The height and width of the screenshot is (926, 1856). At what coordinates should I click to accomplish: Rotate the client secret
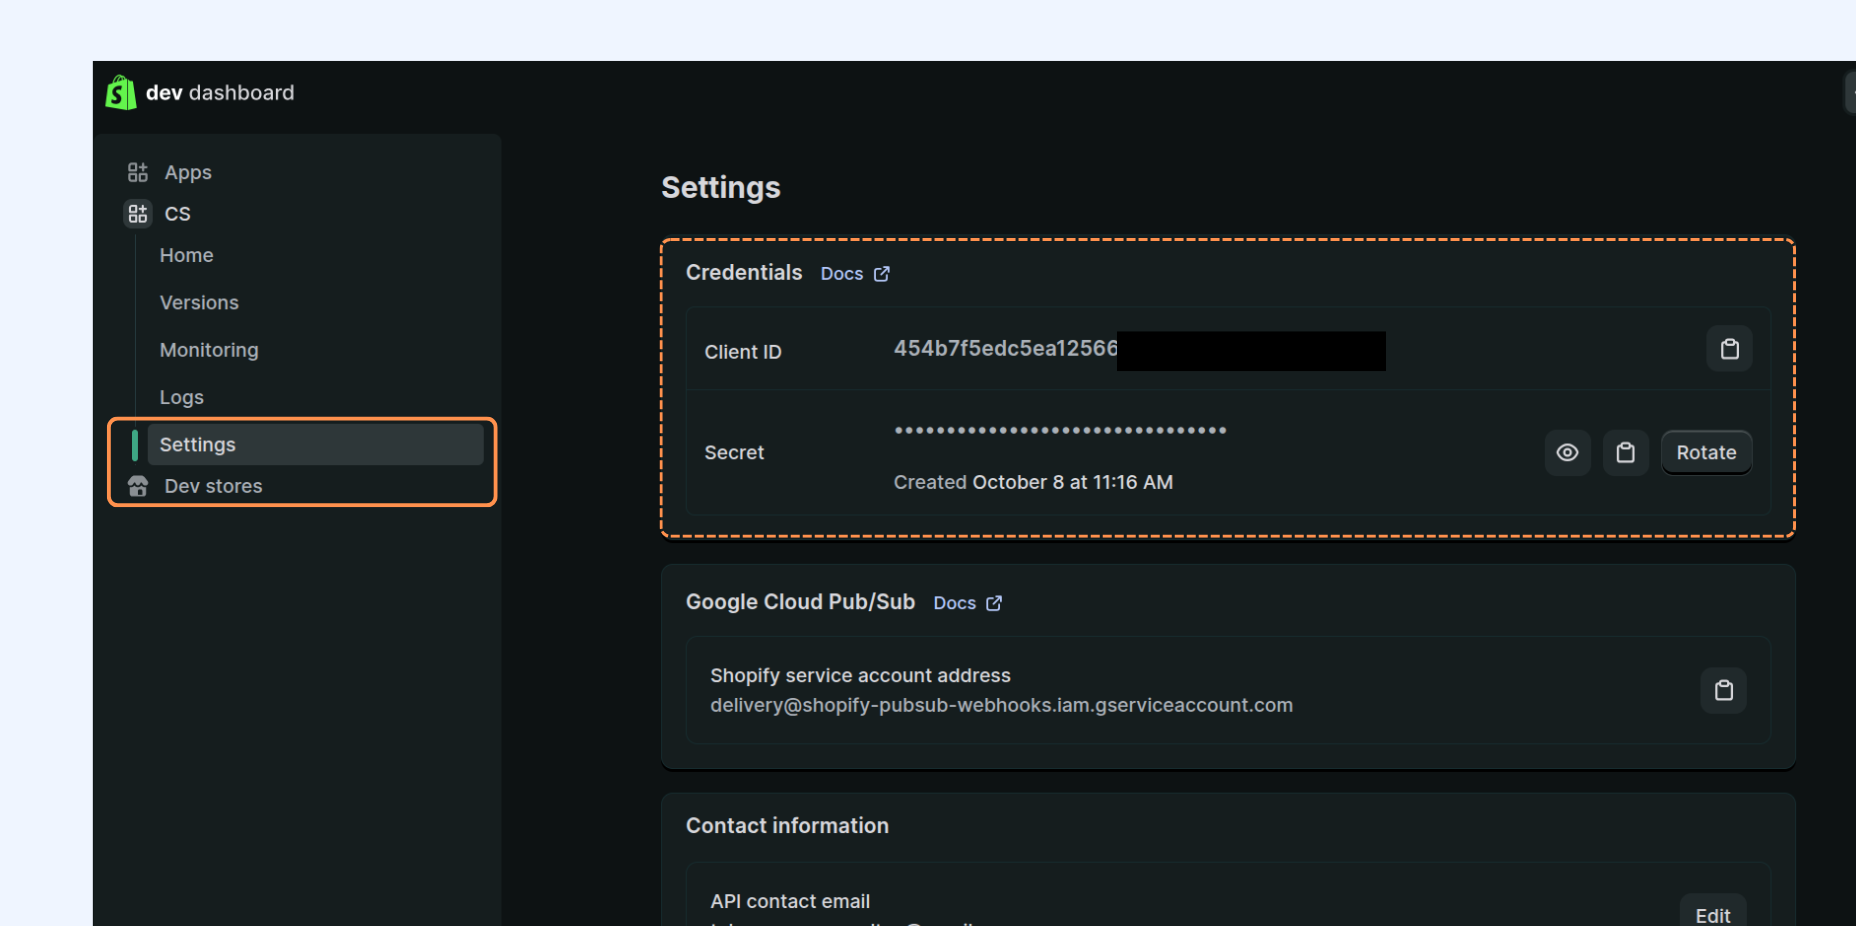click(1706, 453)
